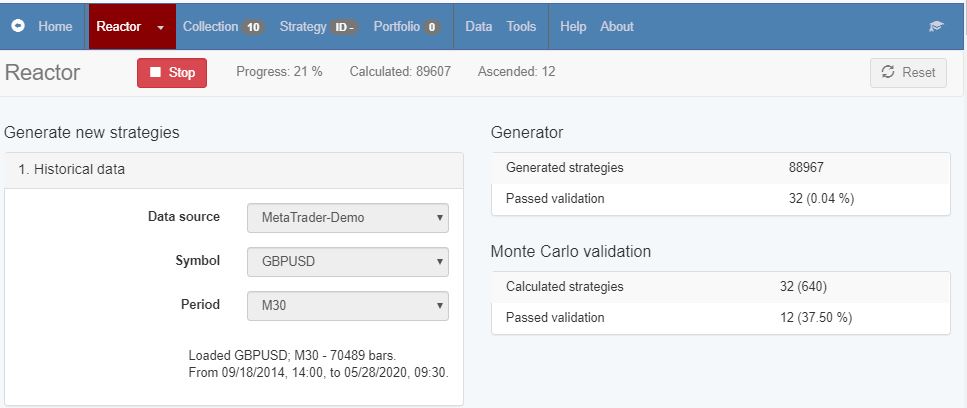Click the Progress 21 % indicator
Screen dimensions: 967x408
[x=279, y=72]
